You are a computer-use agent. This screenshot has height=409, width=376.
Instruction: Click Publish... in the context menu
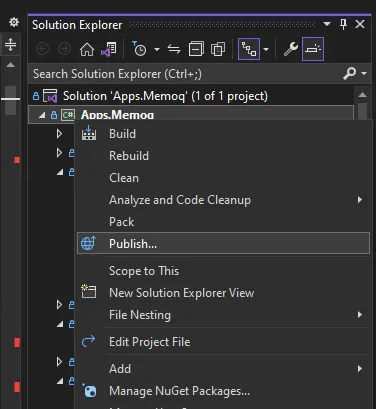(x=223, y=243)
